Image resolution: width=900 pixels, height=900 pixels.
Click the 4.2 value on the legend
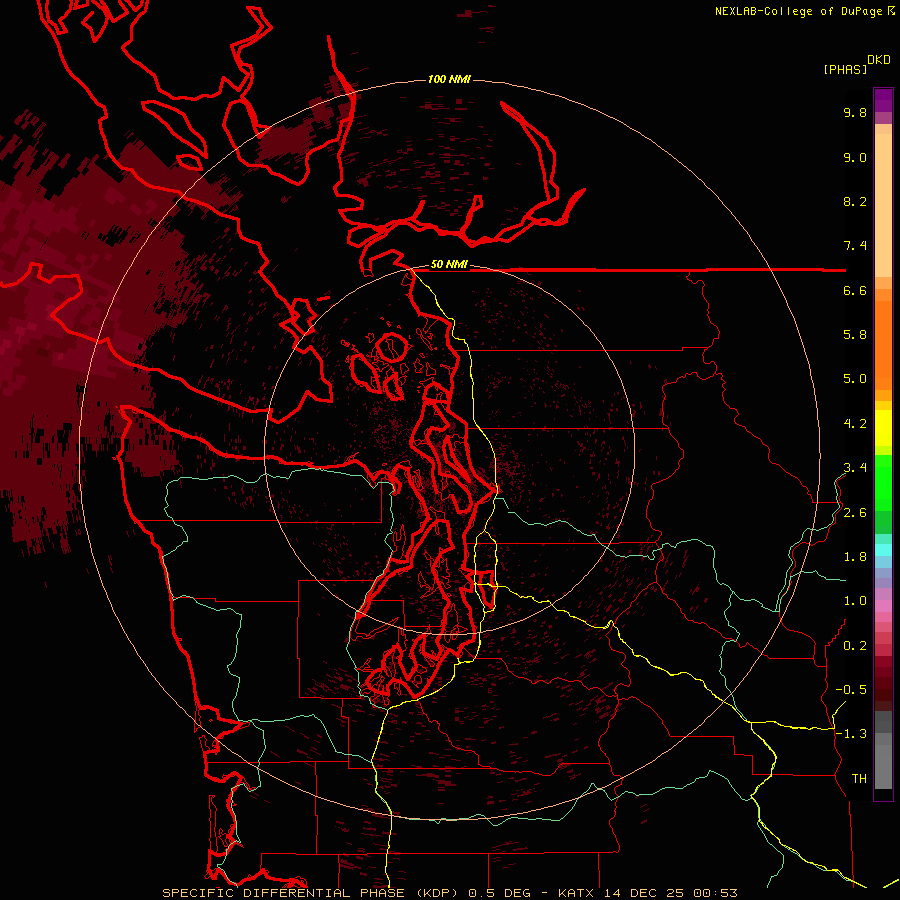(x=855, y=424)
